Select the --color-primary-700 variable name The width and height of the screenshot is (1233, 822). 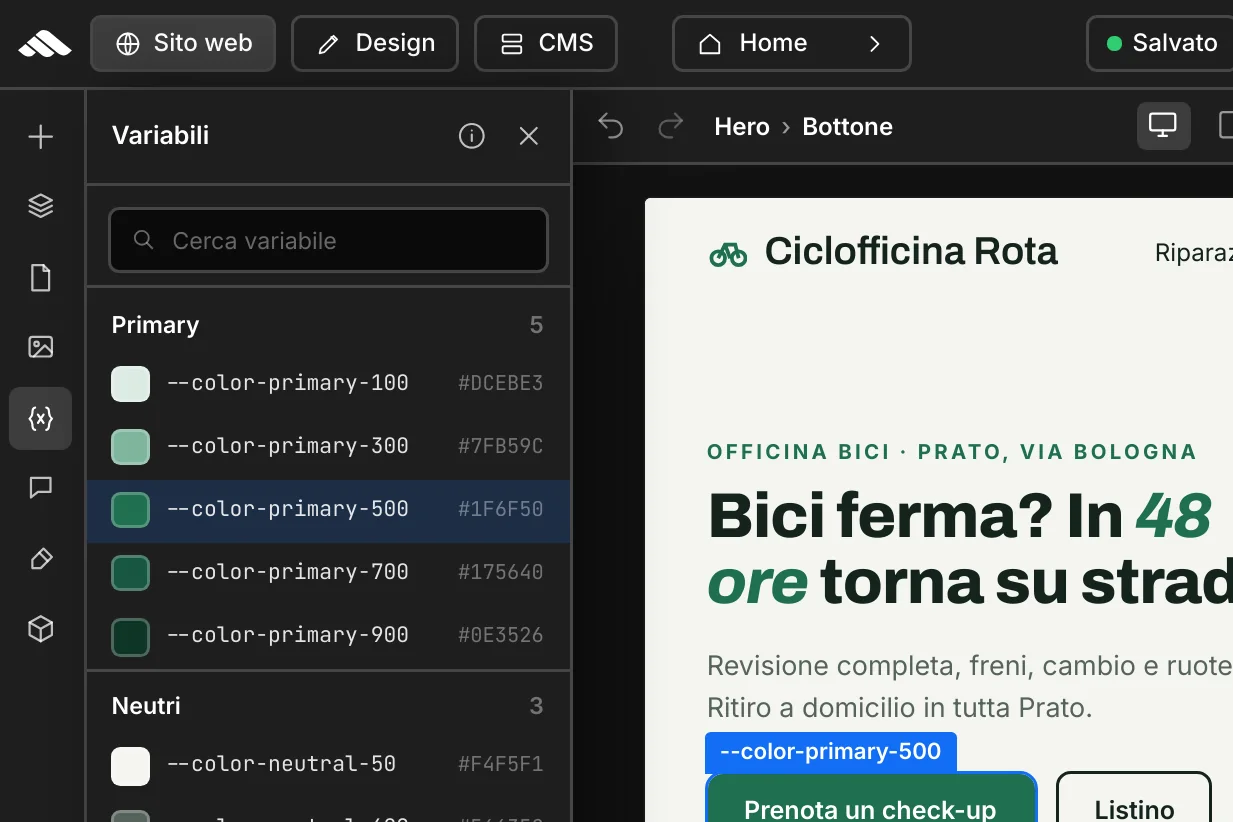click(288, 572)
